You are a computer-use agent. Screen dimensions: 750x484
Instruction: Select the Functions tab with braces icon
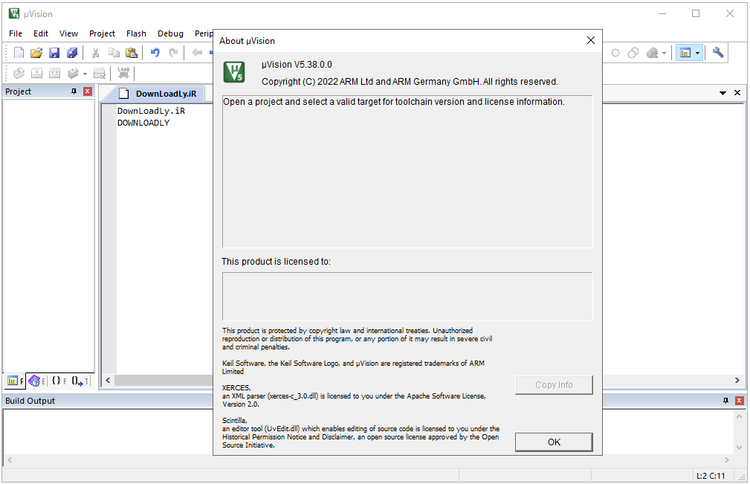(x=59, y=381)
